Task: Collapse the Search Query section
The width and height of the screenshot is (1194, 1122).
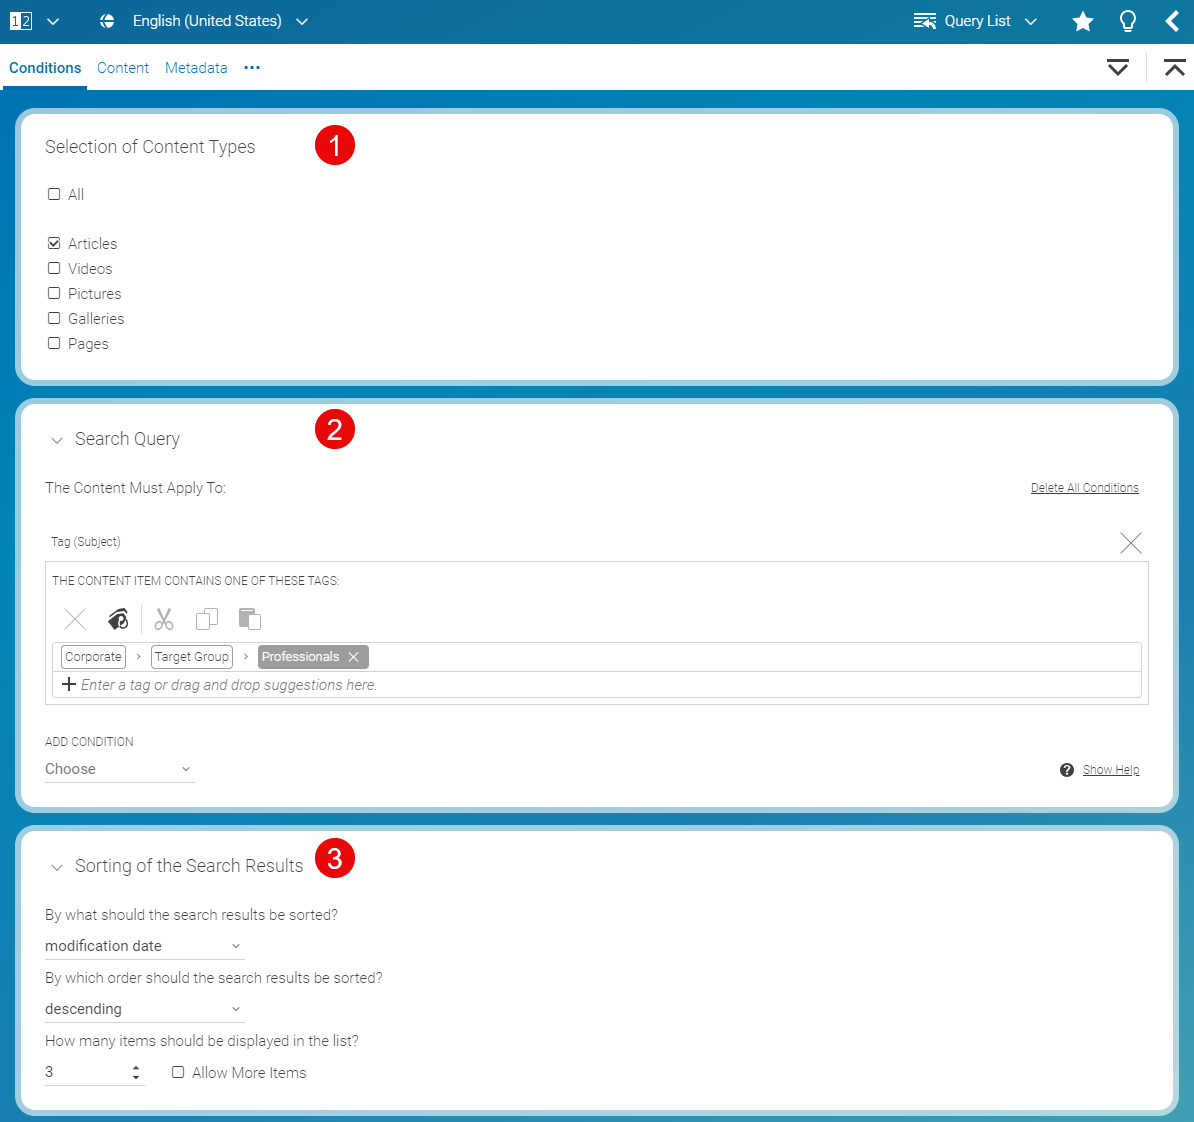Action: (57, 439)
